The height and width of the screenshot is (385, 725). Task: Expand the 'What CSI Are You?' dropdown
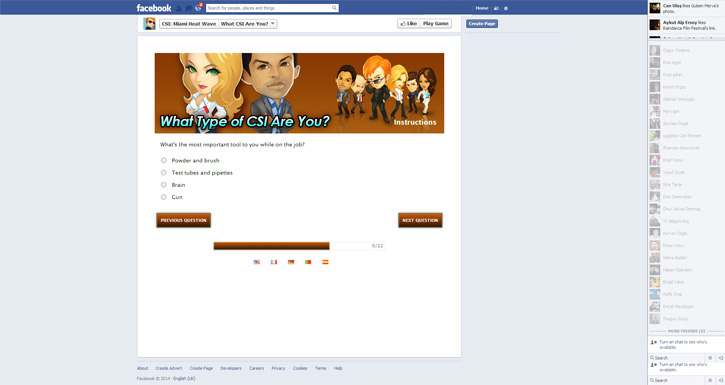[248, 24]
